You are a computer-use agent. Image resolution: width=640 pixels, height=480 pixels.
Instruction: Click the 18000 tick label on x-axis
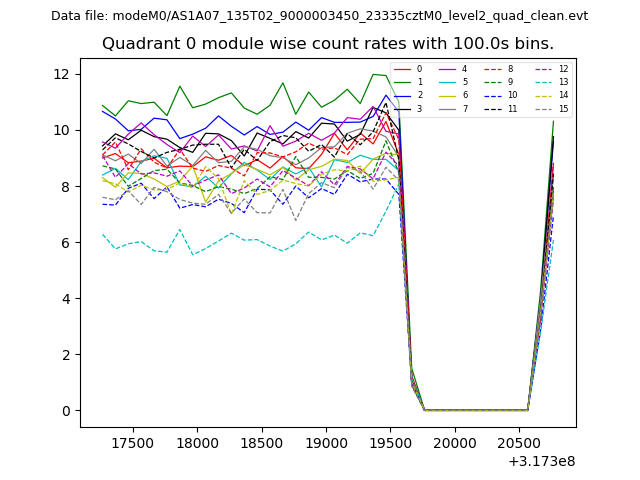pyautogui.click(x=197, y=443)
